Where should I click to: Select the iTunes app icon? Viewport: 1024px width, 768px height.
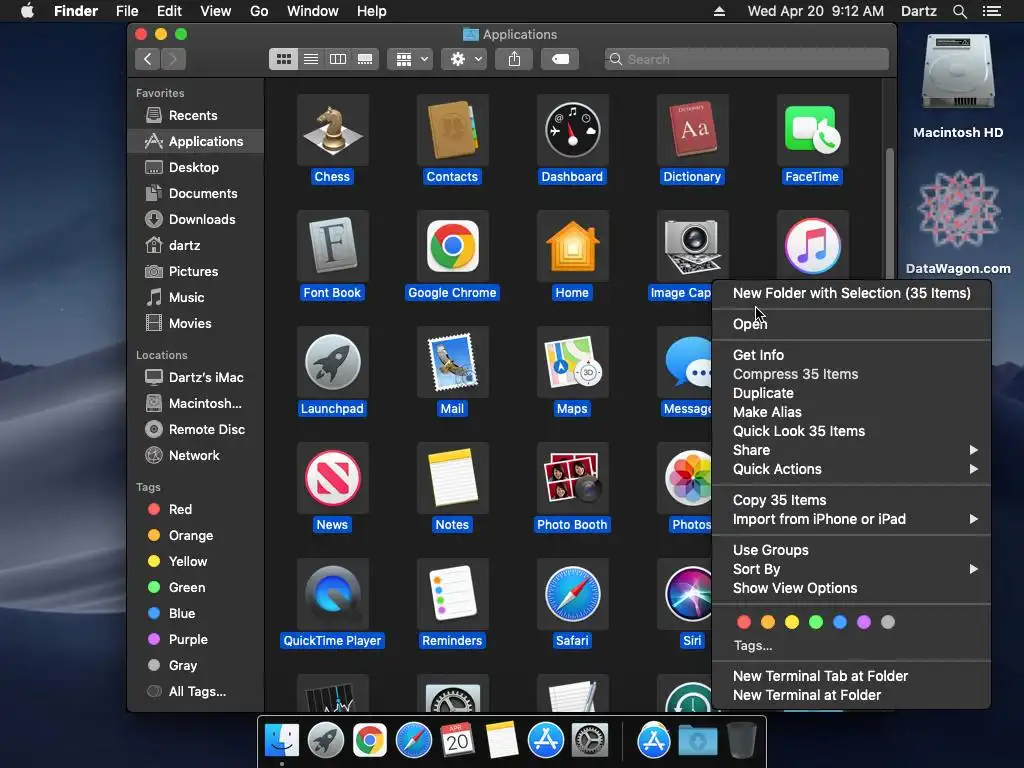point(812,246)
